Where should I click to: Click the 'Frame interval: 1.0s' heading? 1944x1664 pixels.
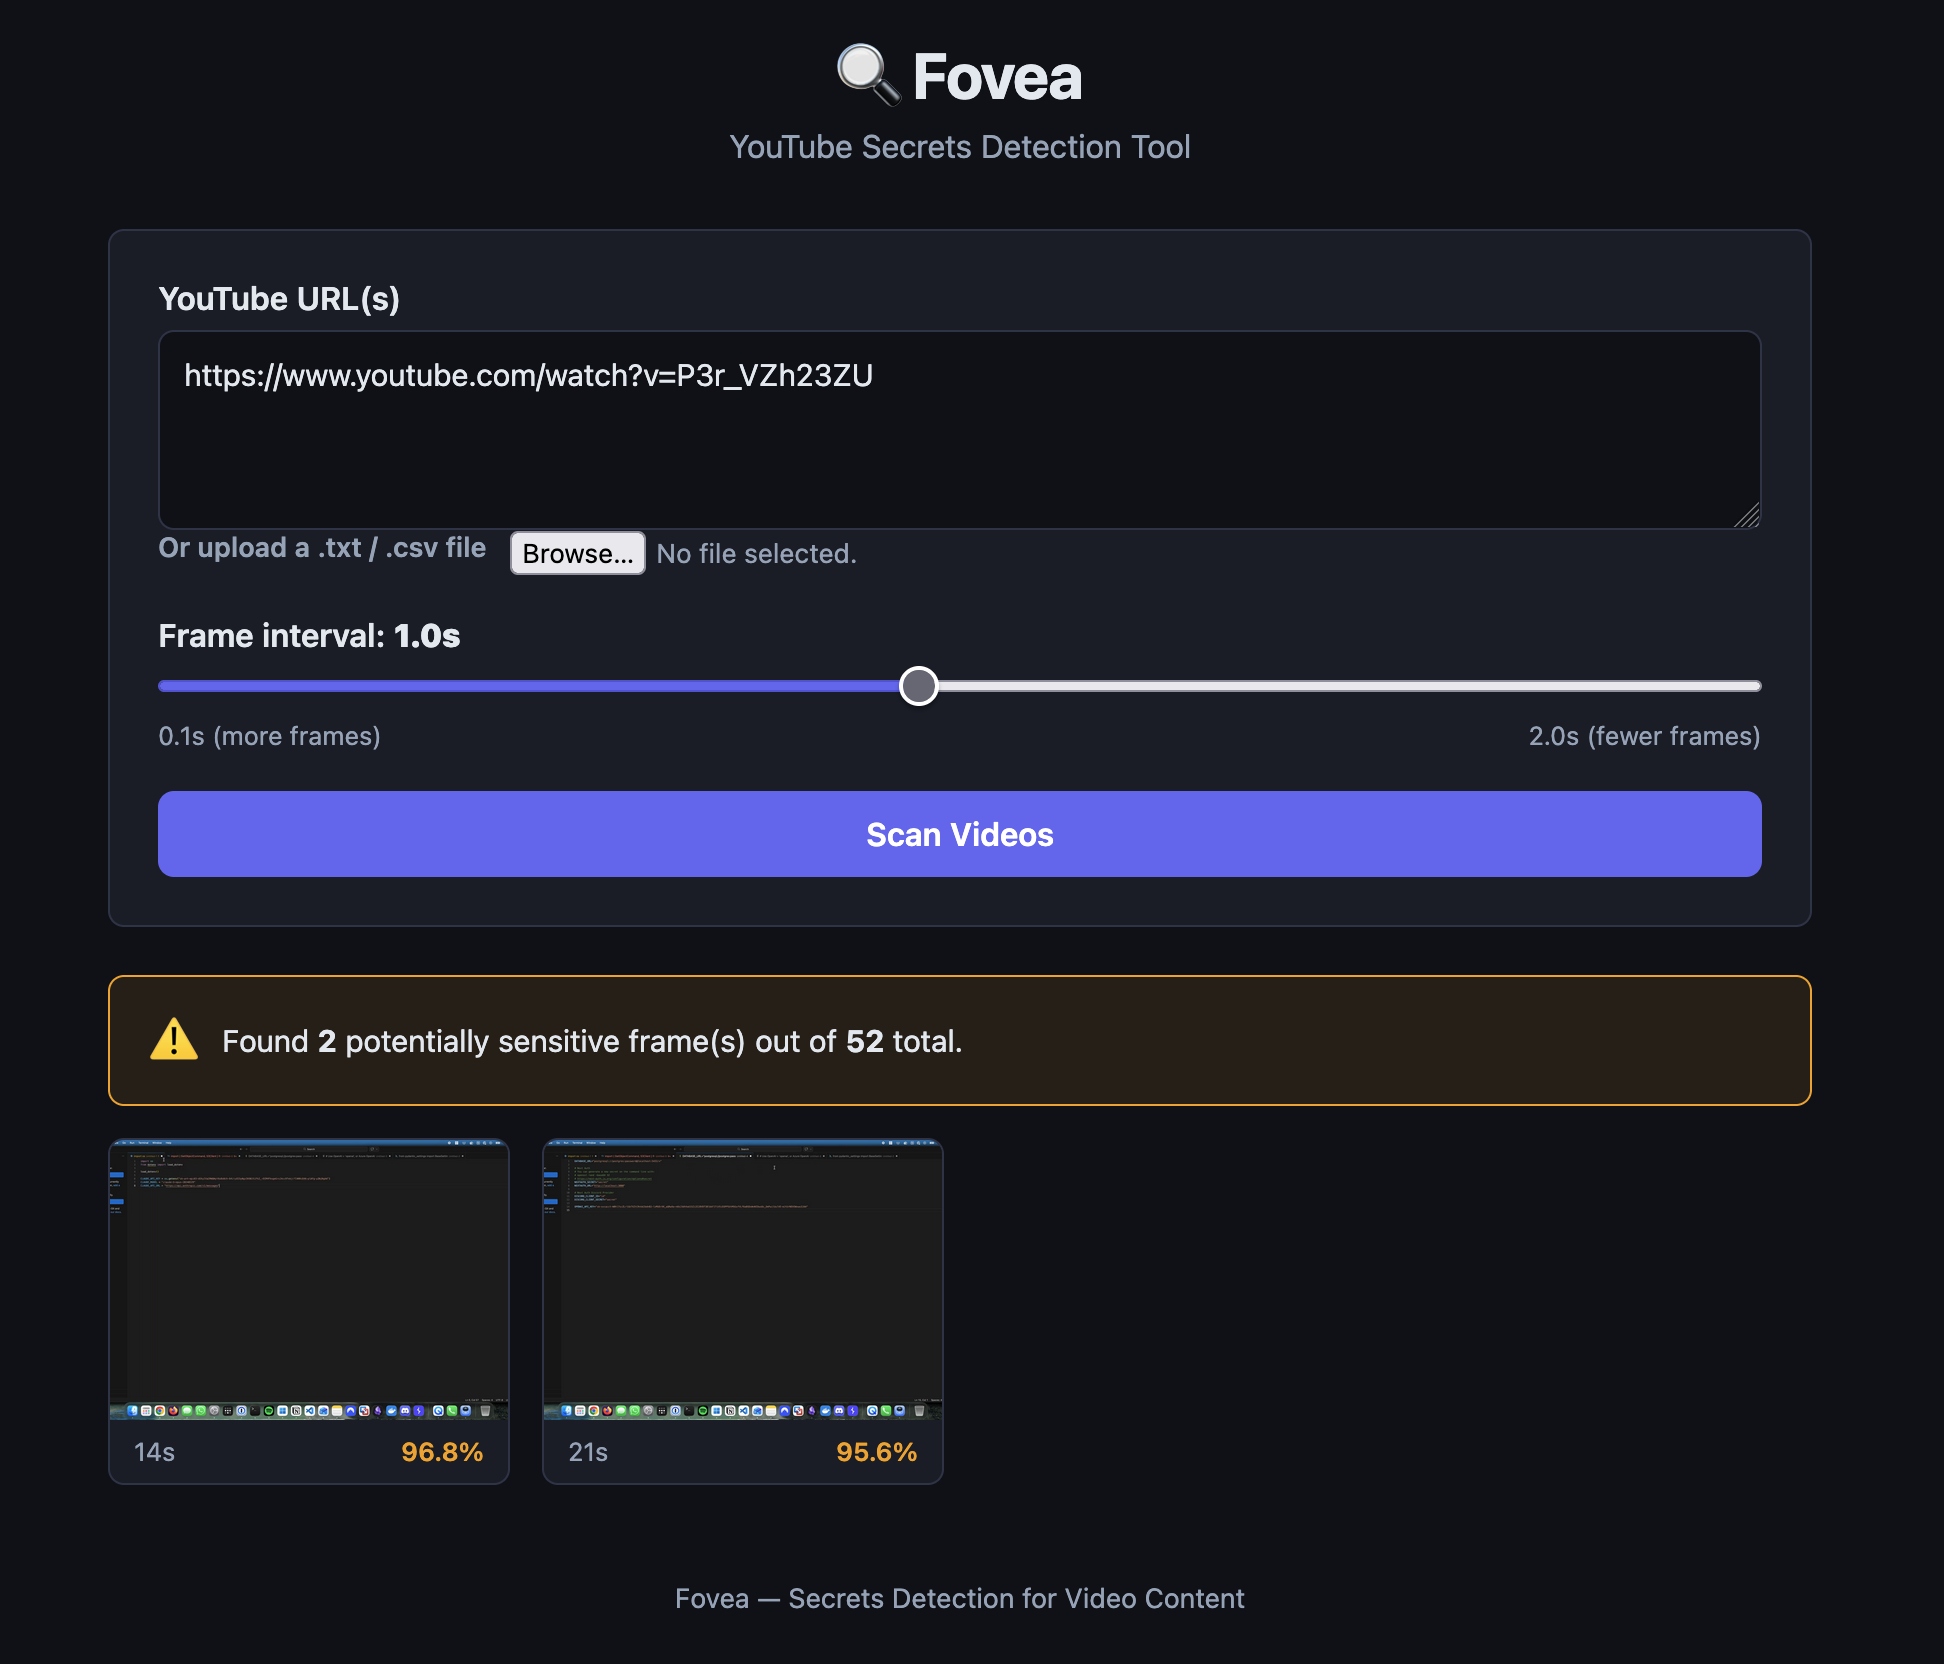coord(310,636)
